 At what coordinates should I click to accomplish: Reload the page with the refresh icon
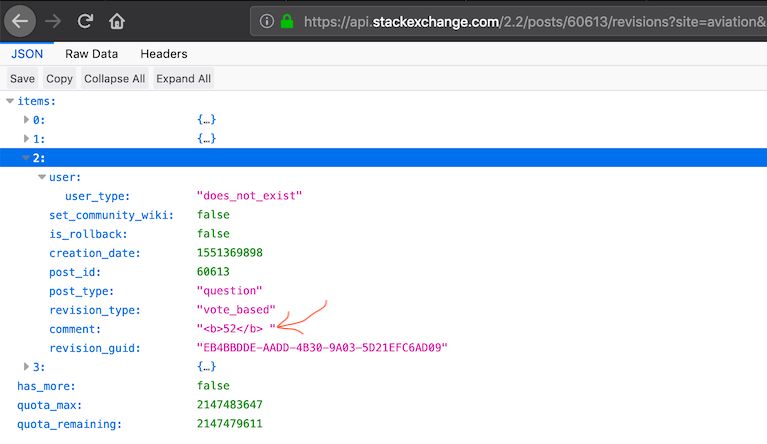85,21
